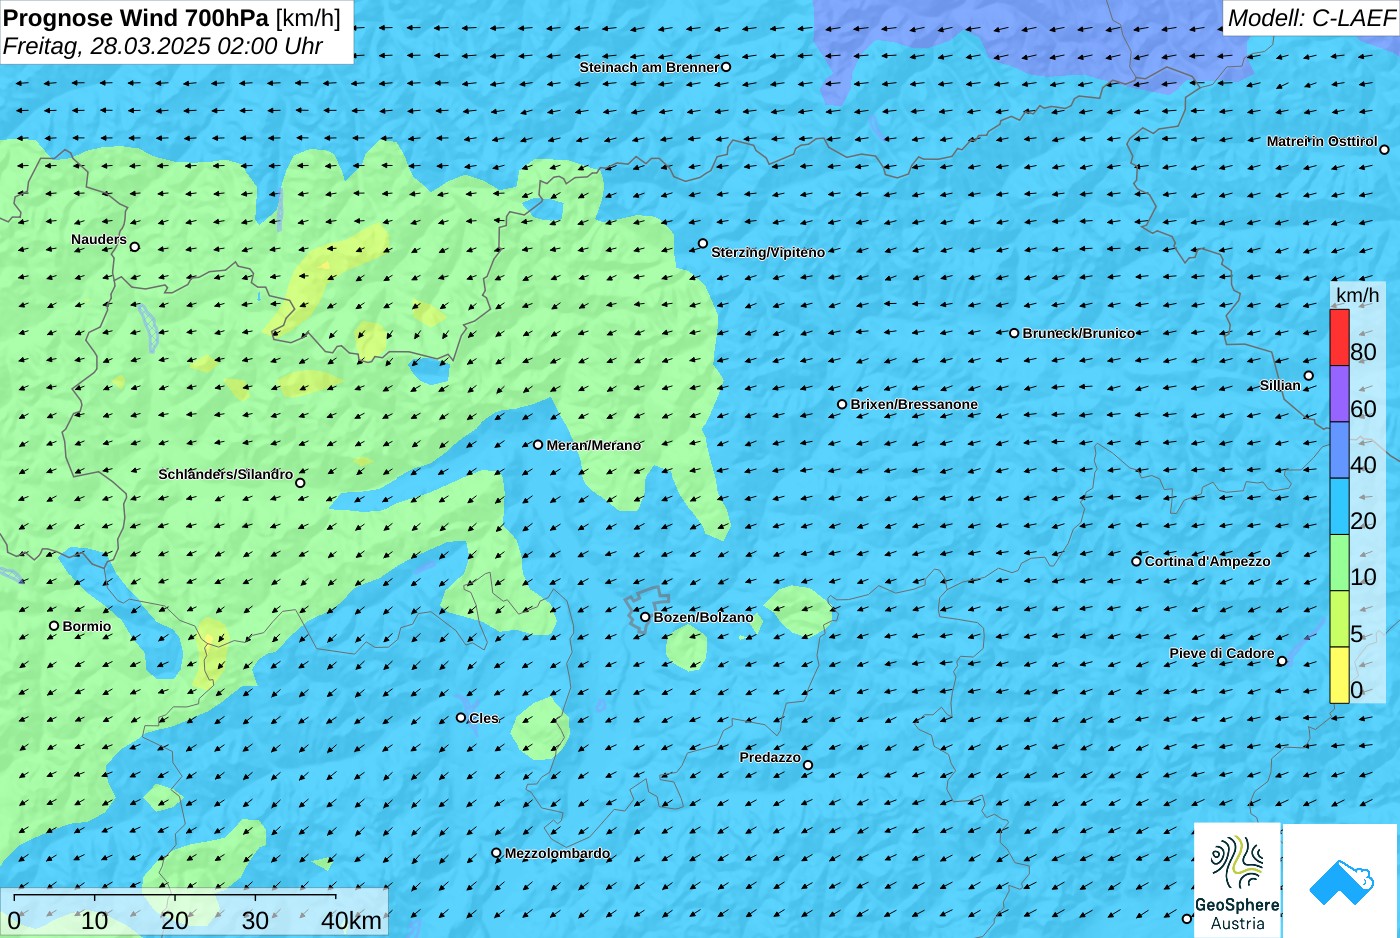The image size is (1400, 938).
Task: Click the Bozen/Bolzano location marker
Action: click(645, 617)
